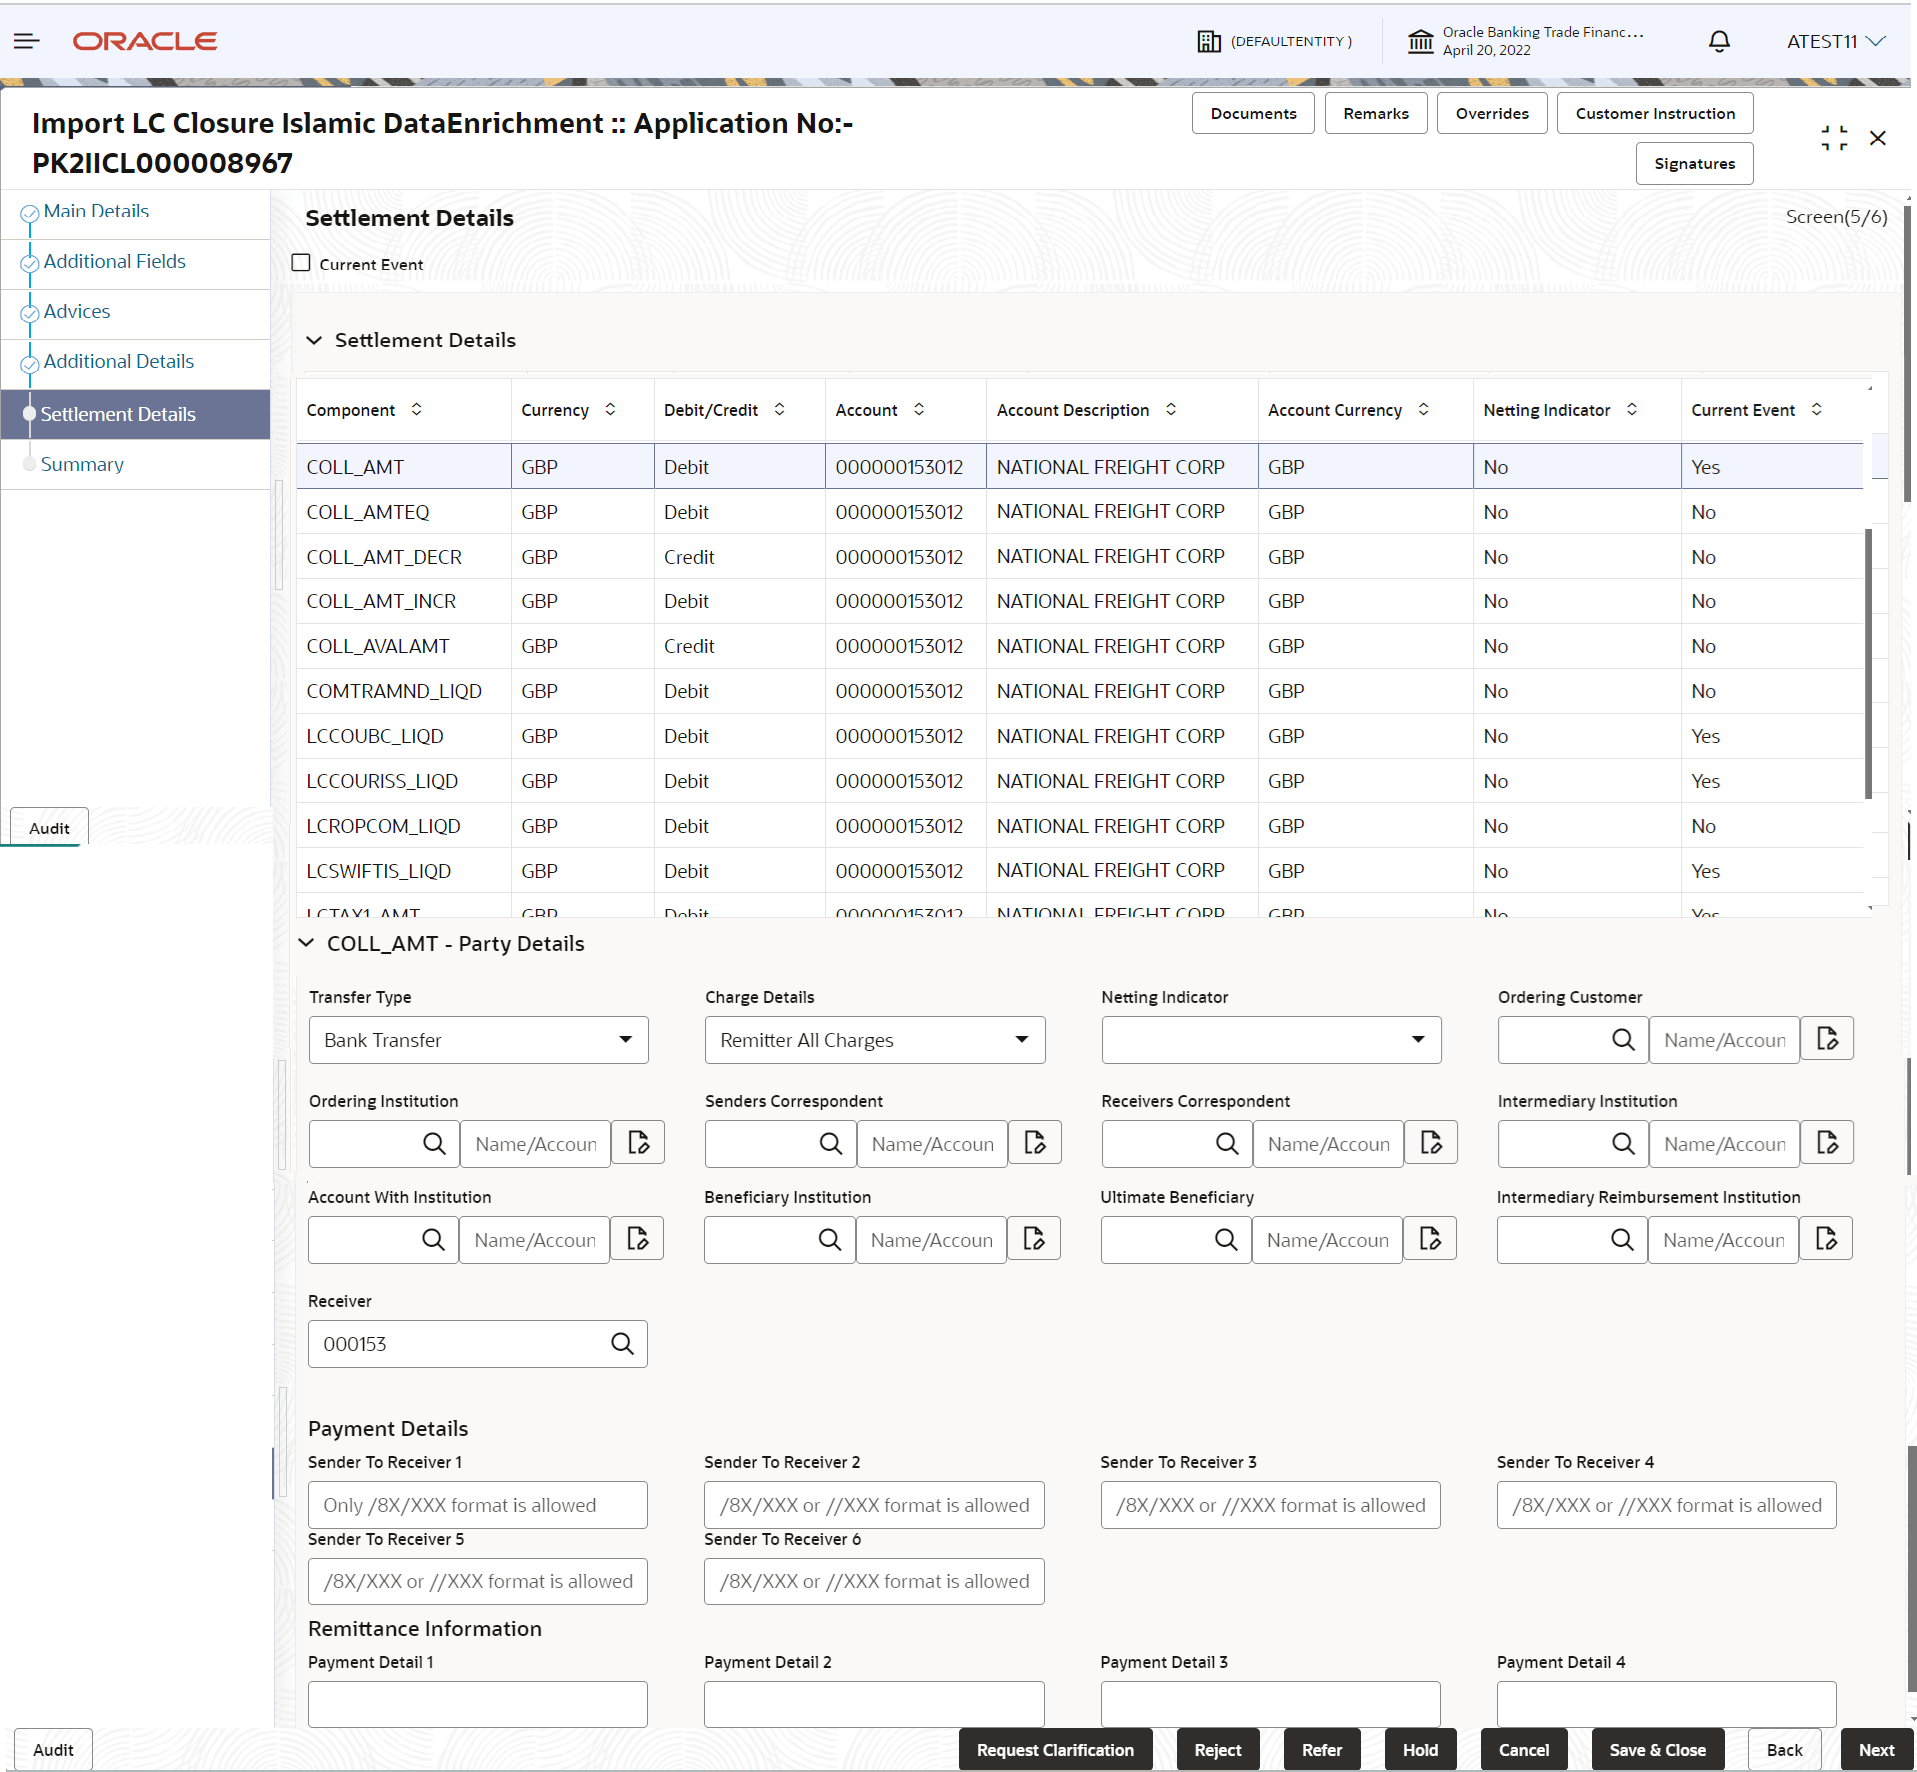Expand the Netting Indicator dropdown
Image resolution: width=1917 pixels, height=1772 pixels.
[1270, 1039]
